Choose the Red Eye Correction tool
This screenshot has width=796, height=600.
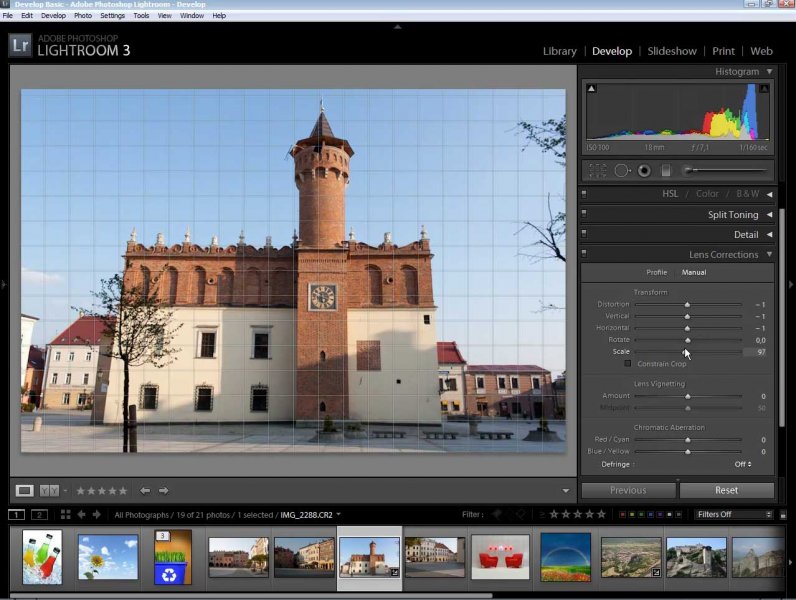[x=644, y=171]
